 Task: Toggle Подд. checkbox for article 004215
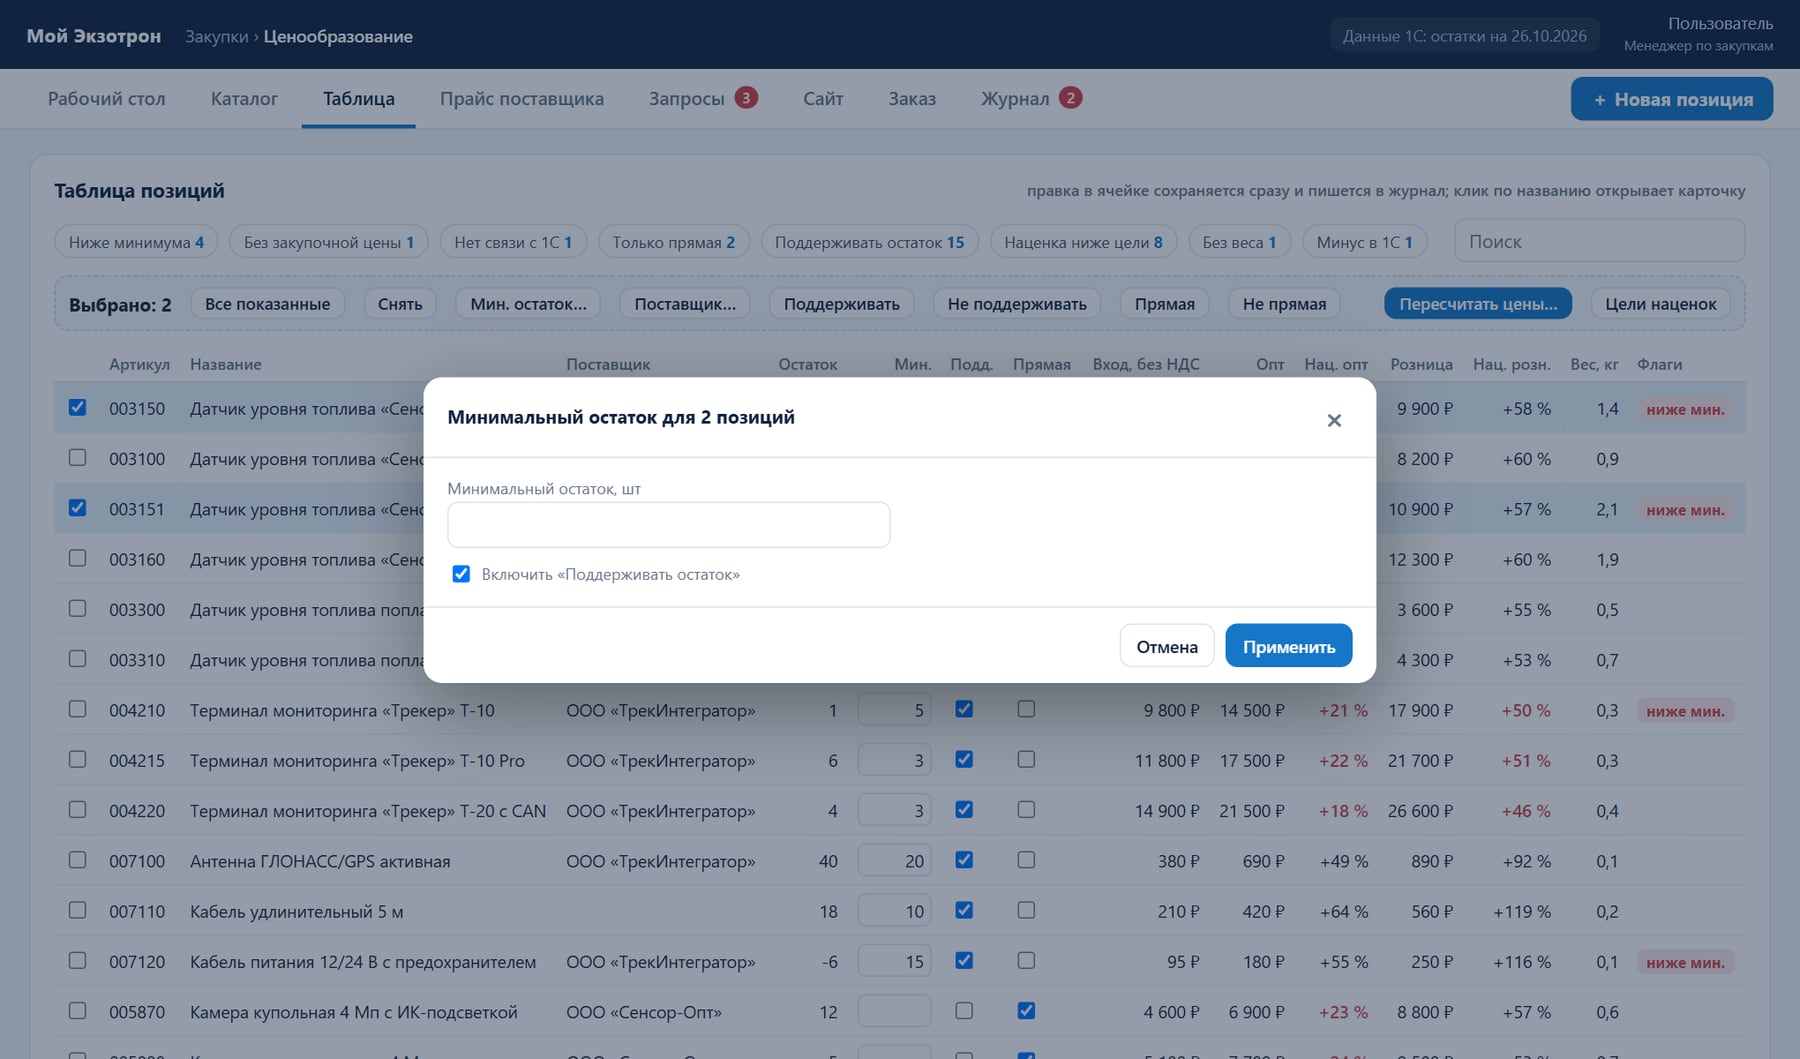[964, 760]
